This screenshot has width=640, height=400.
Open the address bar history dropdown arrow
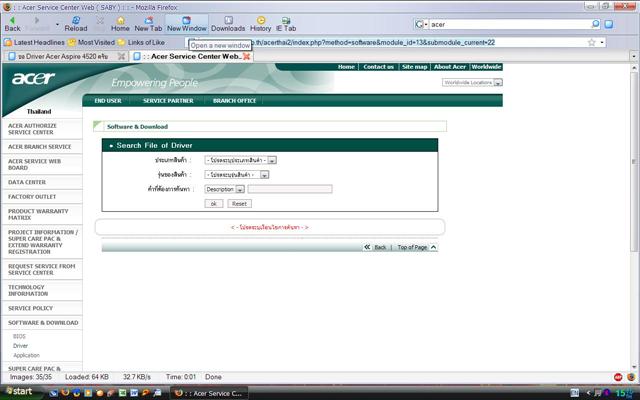click(x=602, y=42)
